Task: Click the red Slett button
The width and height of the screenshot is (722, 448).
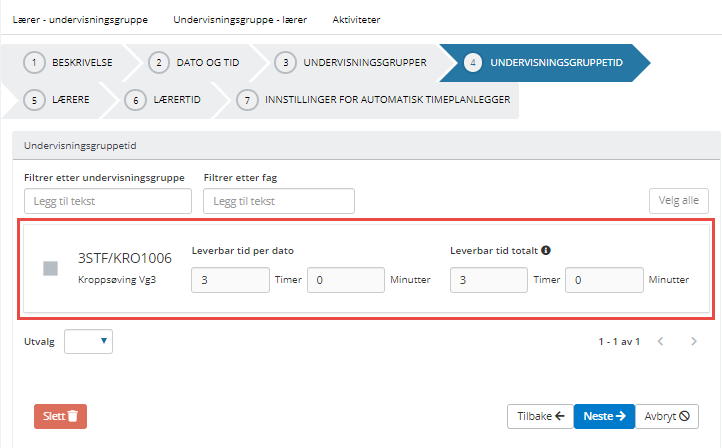Action: [x=60, y=416]
